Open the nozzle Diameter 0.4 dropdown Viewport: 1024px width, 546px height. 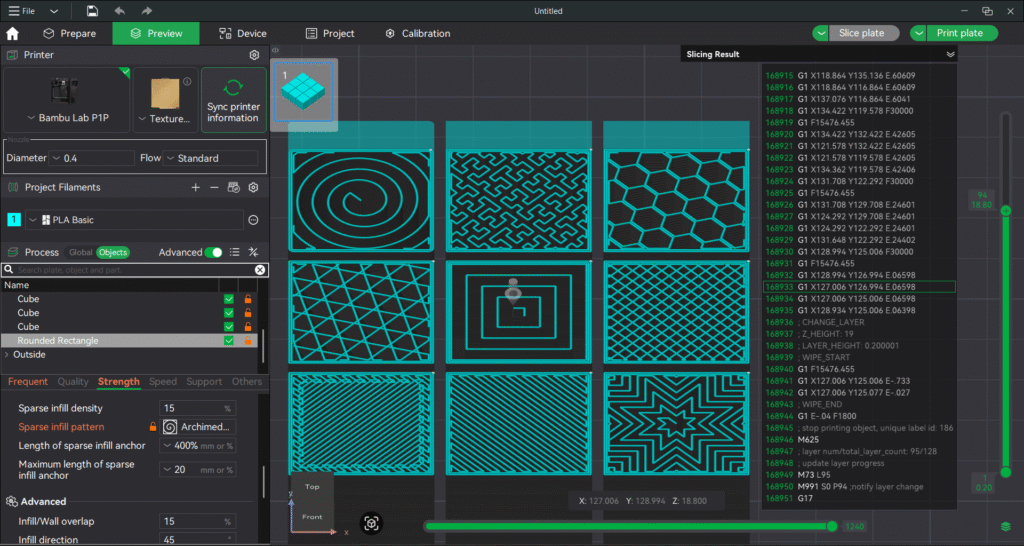pos(92,158)
